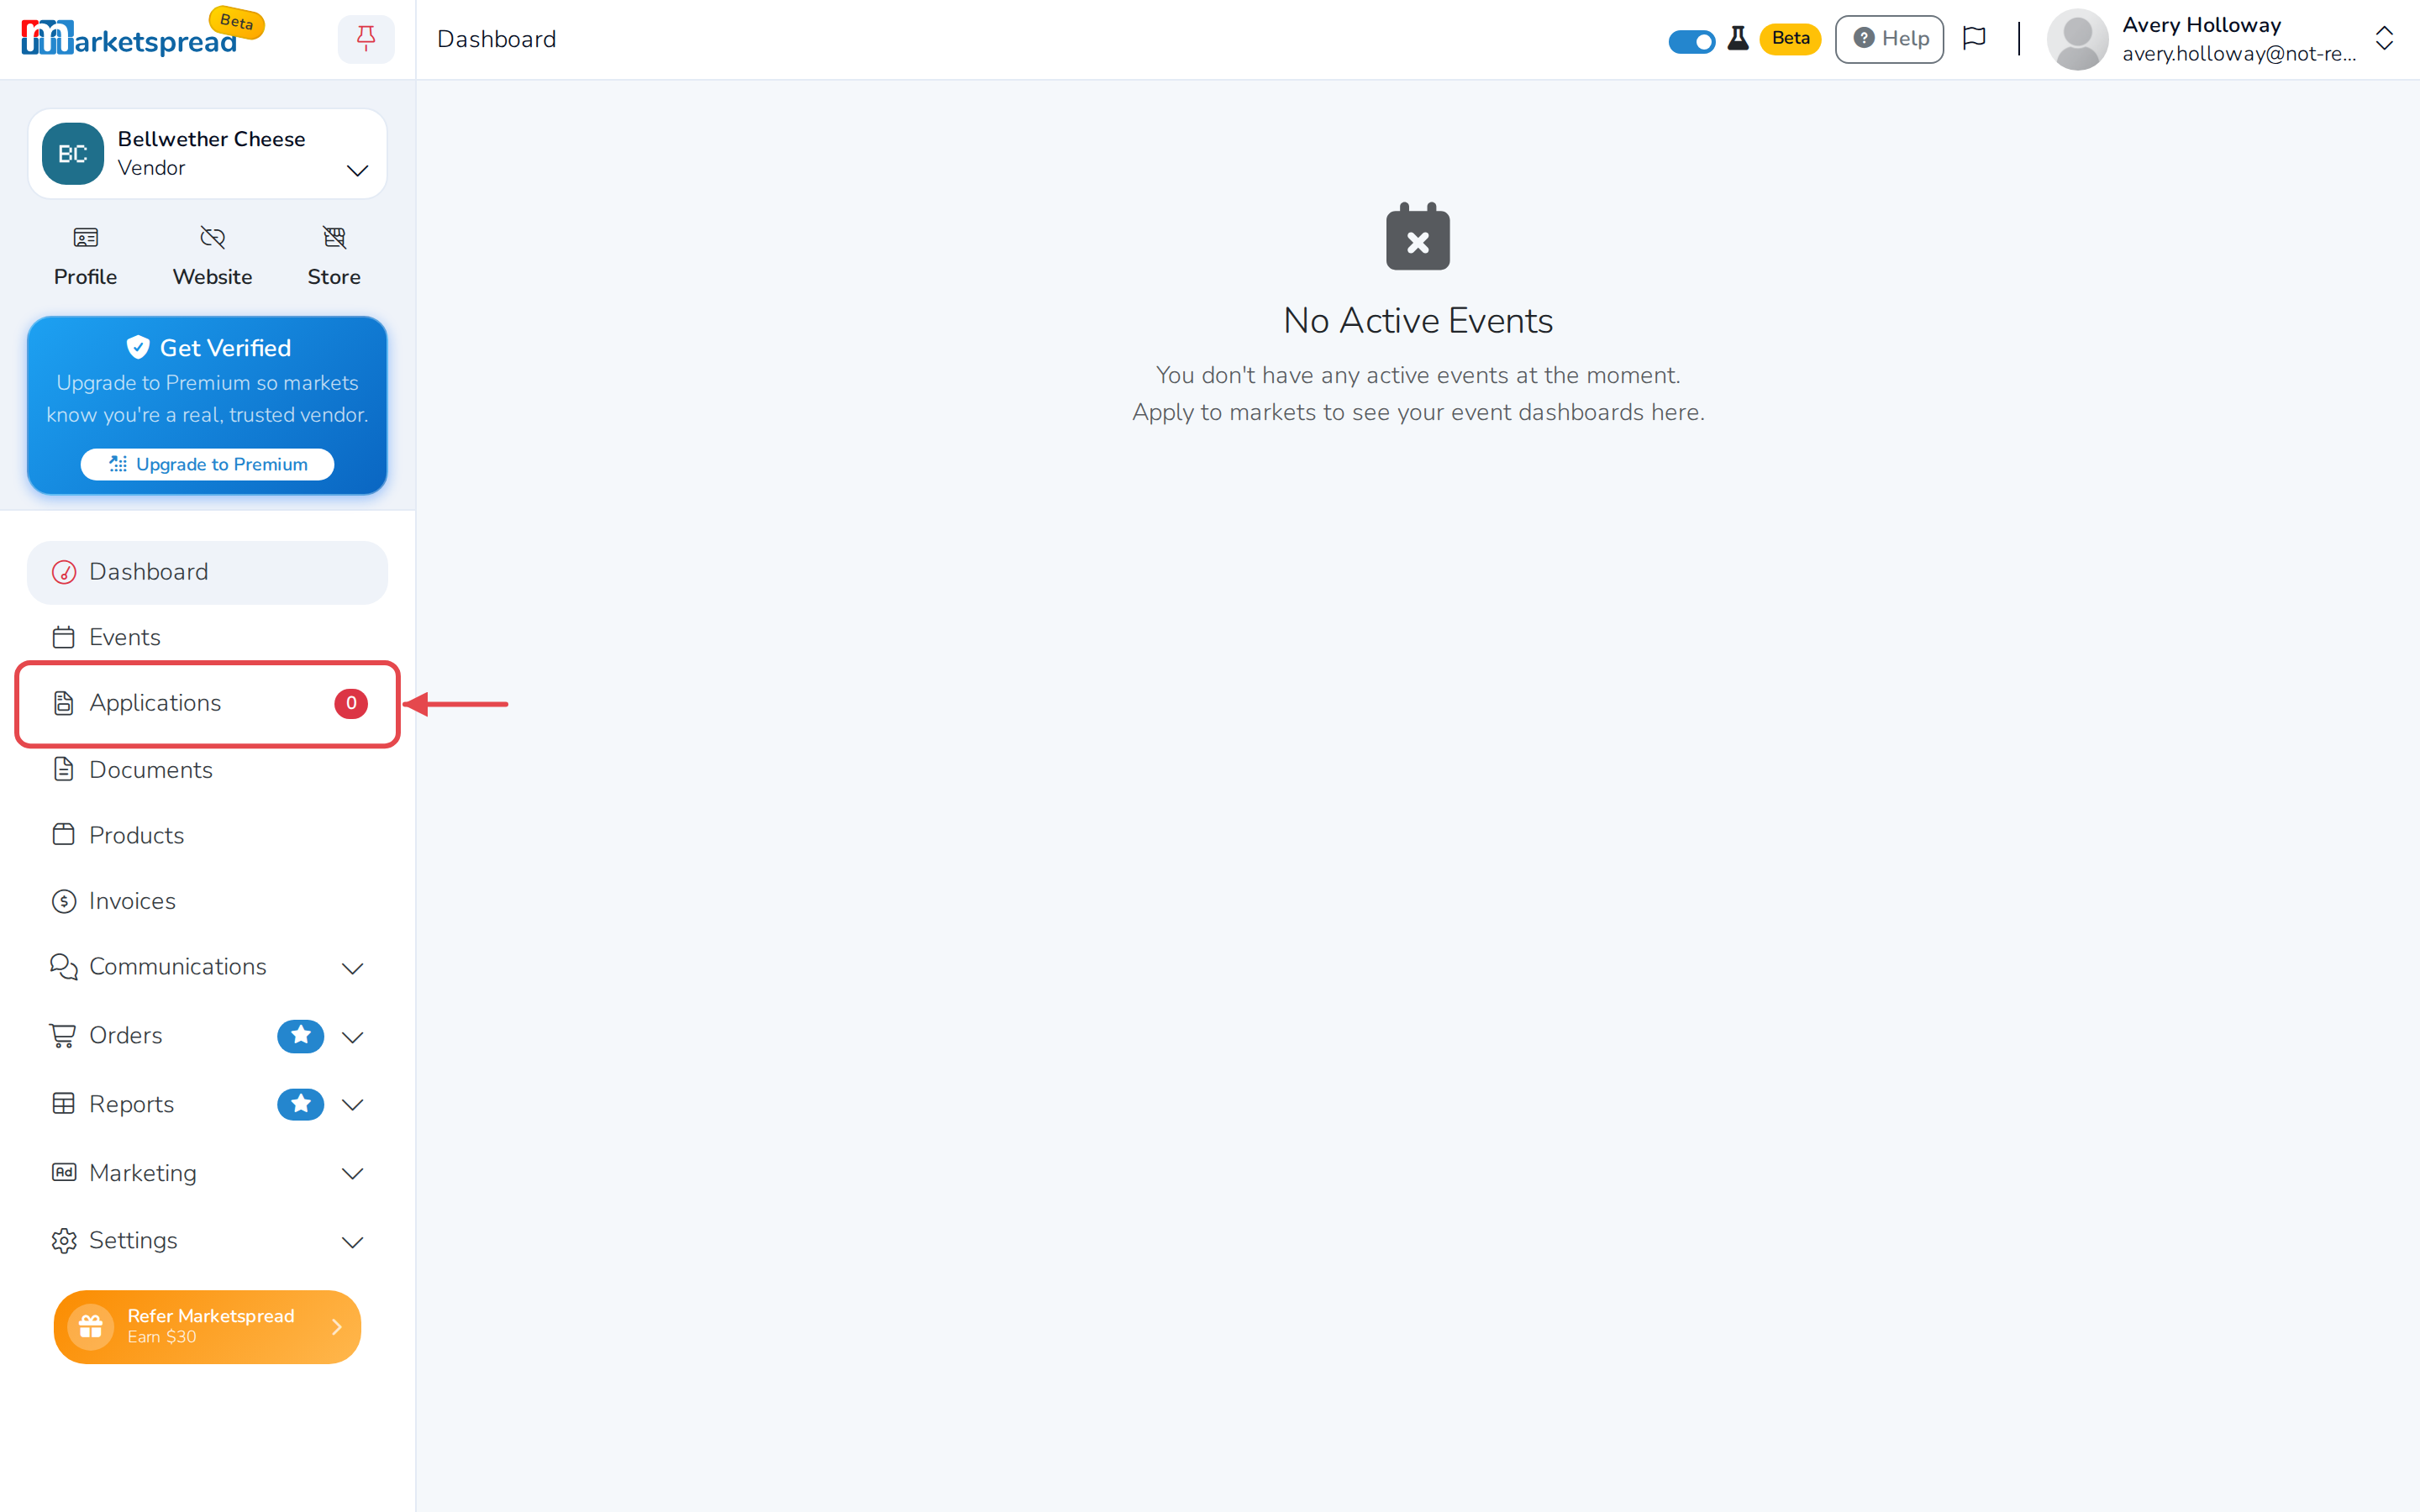Image resolution: width=2420 pixels, height=1512 pixels.
Task: Open the Profile shortcut icon
Action: point(86,238)
